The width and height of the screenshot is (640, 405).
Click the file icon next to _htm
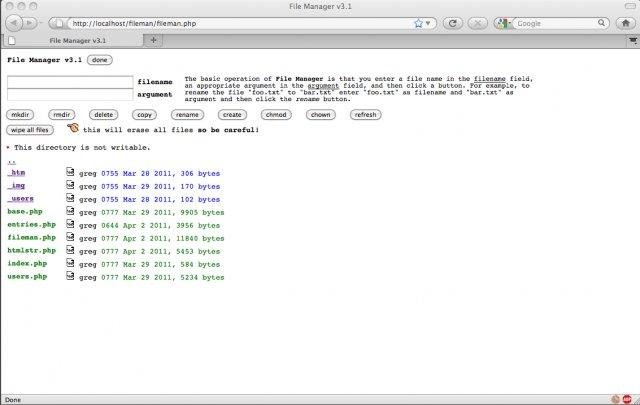coord(70,172)
